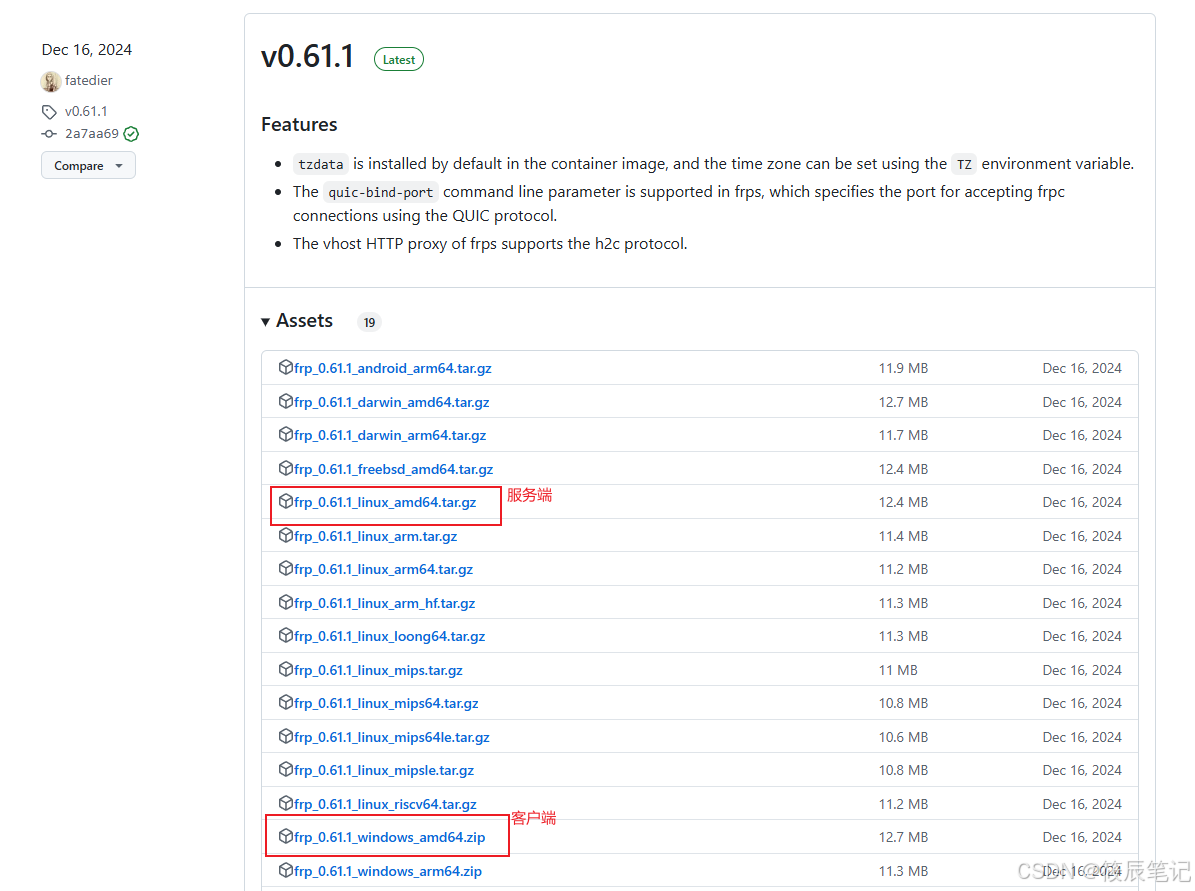Open the Compare dropdown button

click(88, 165)
